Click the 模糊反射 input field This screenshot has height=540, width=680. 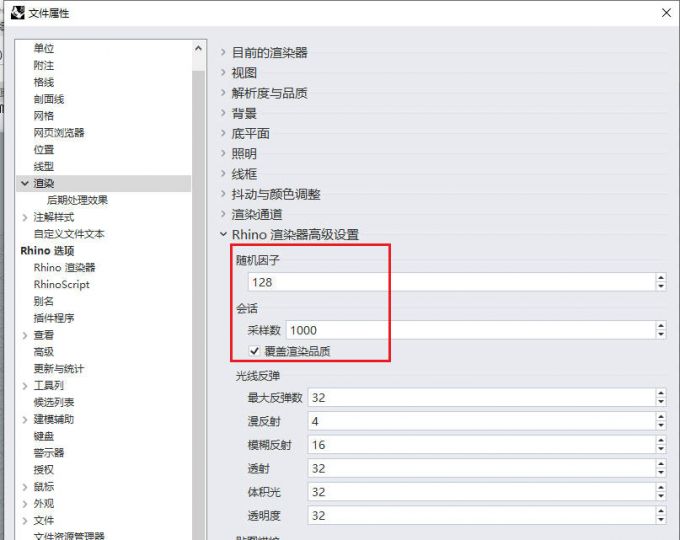pyautogui.click(x=481, y=445)
